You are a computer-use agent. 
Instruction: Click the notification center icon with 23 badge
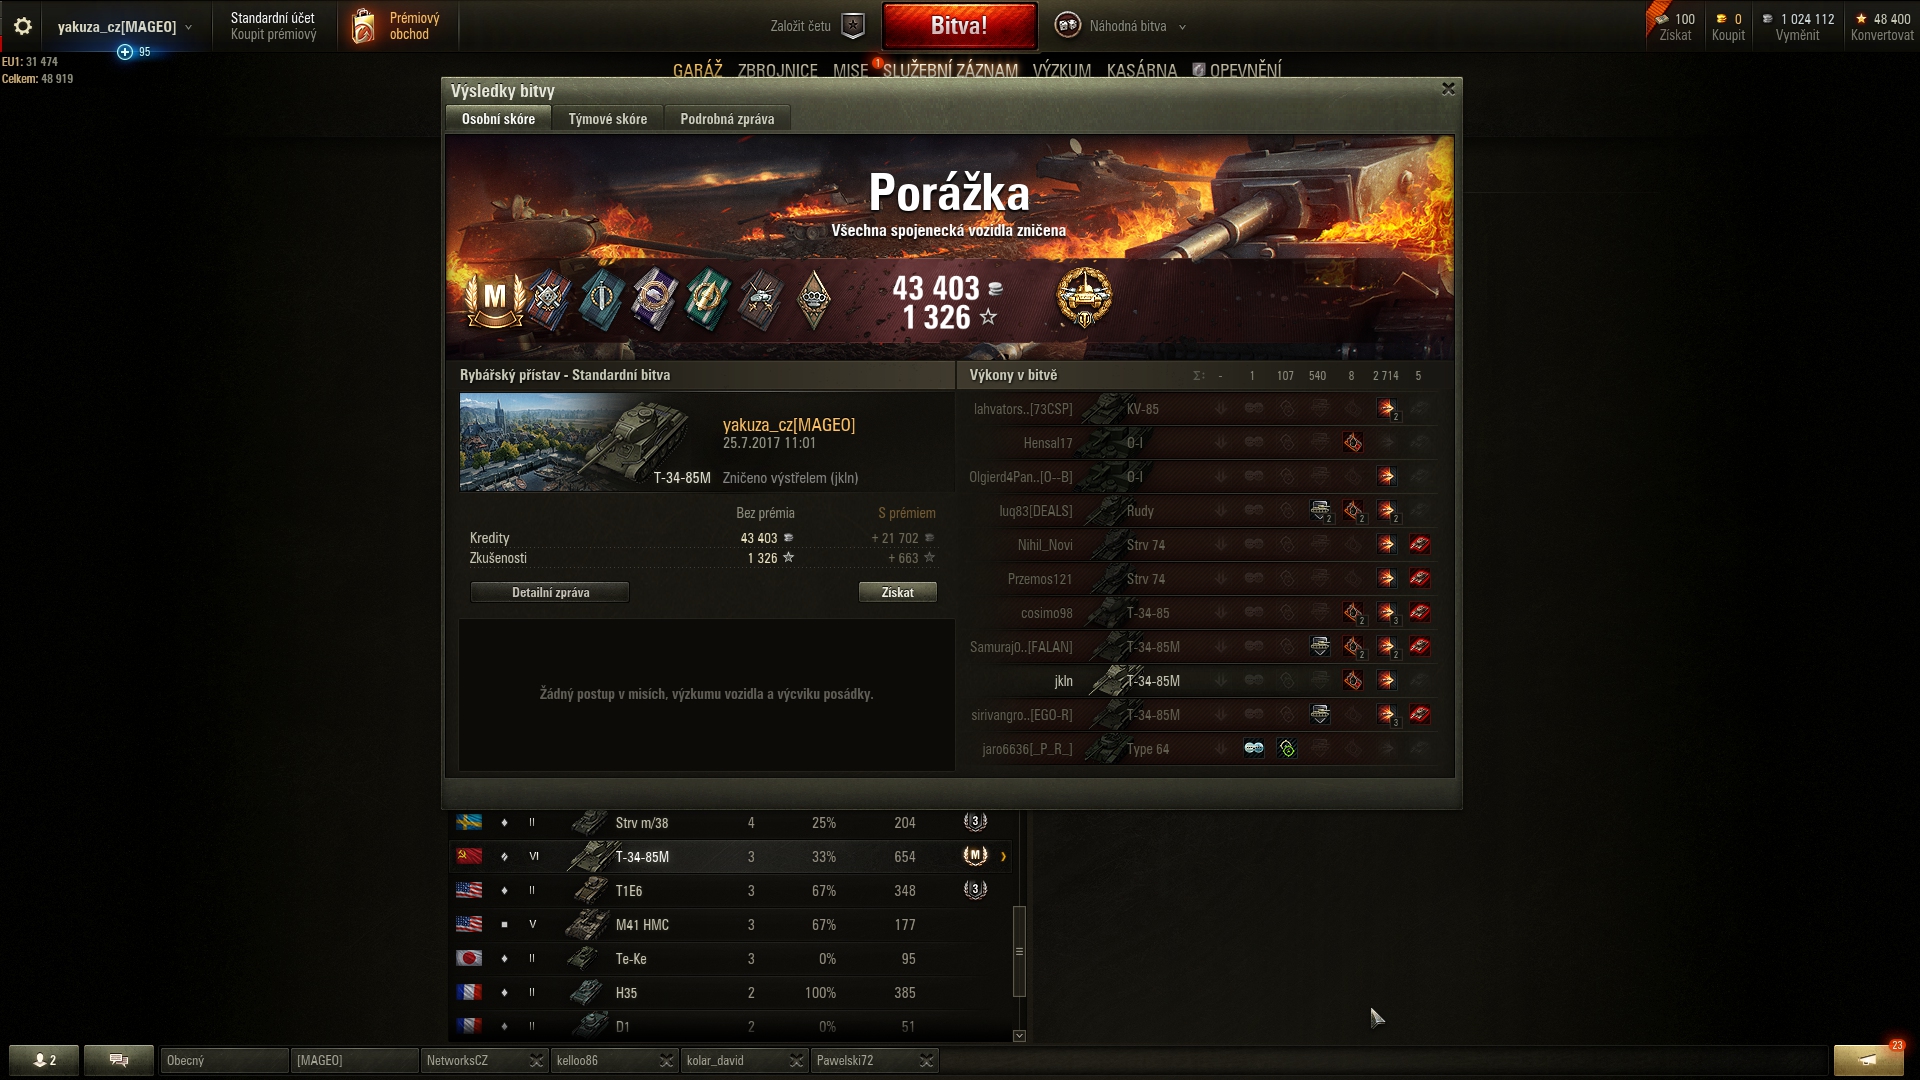1867,1060
